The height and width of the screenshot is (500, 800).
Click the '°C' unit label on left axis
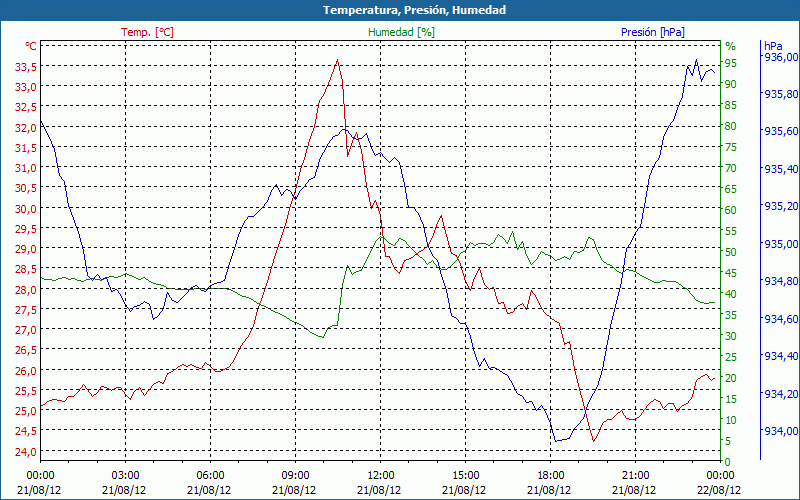(x=31, y=46)
